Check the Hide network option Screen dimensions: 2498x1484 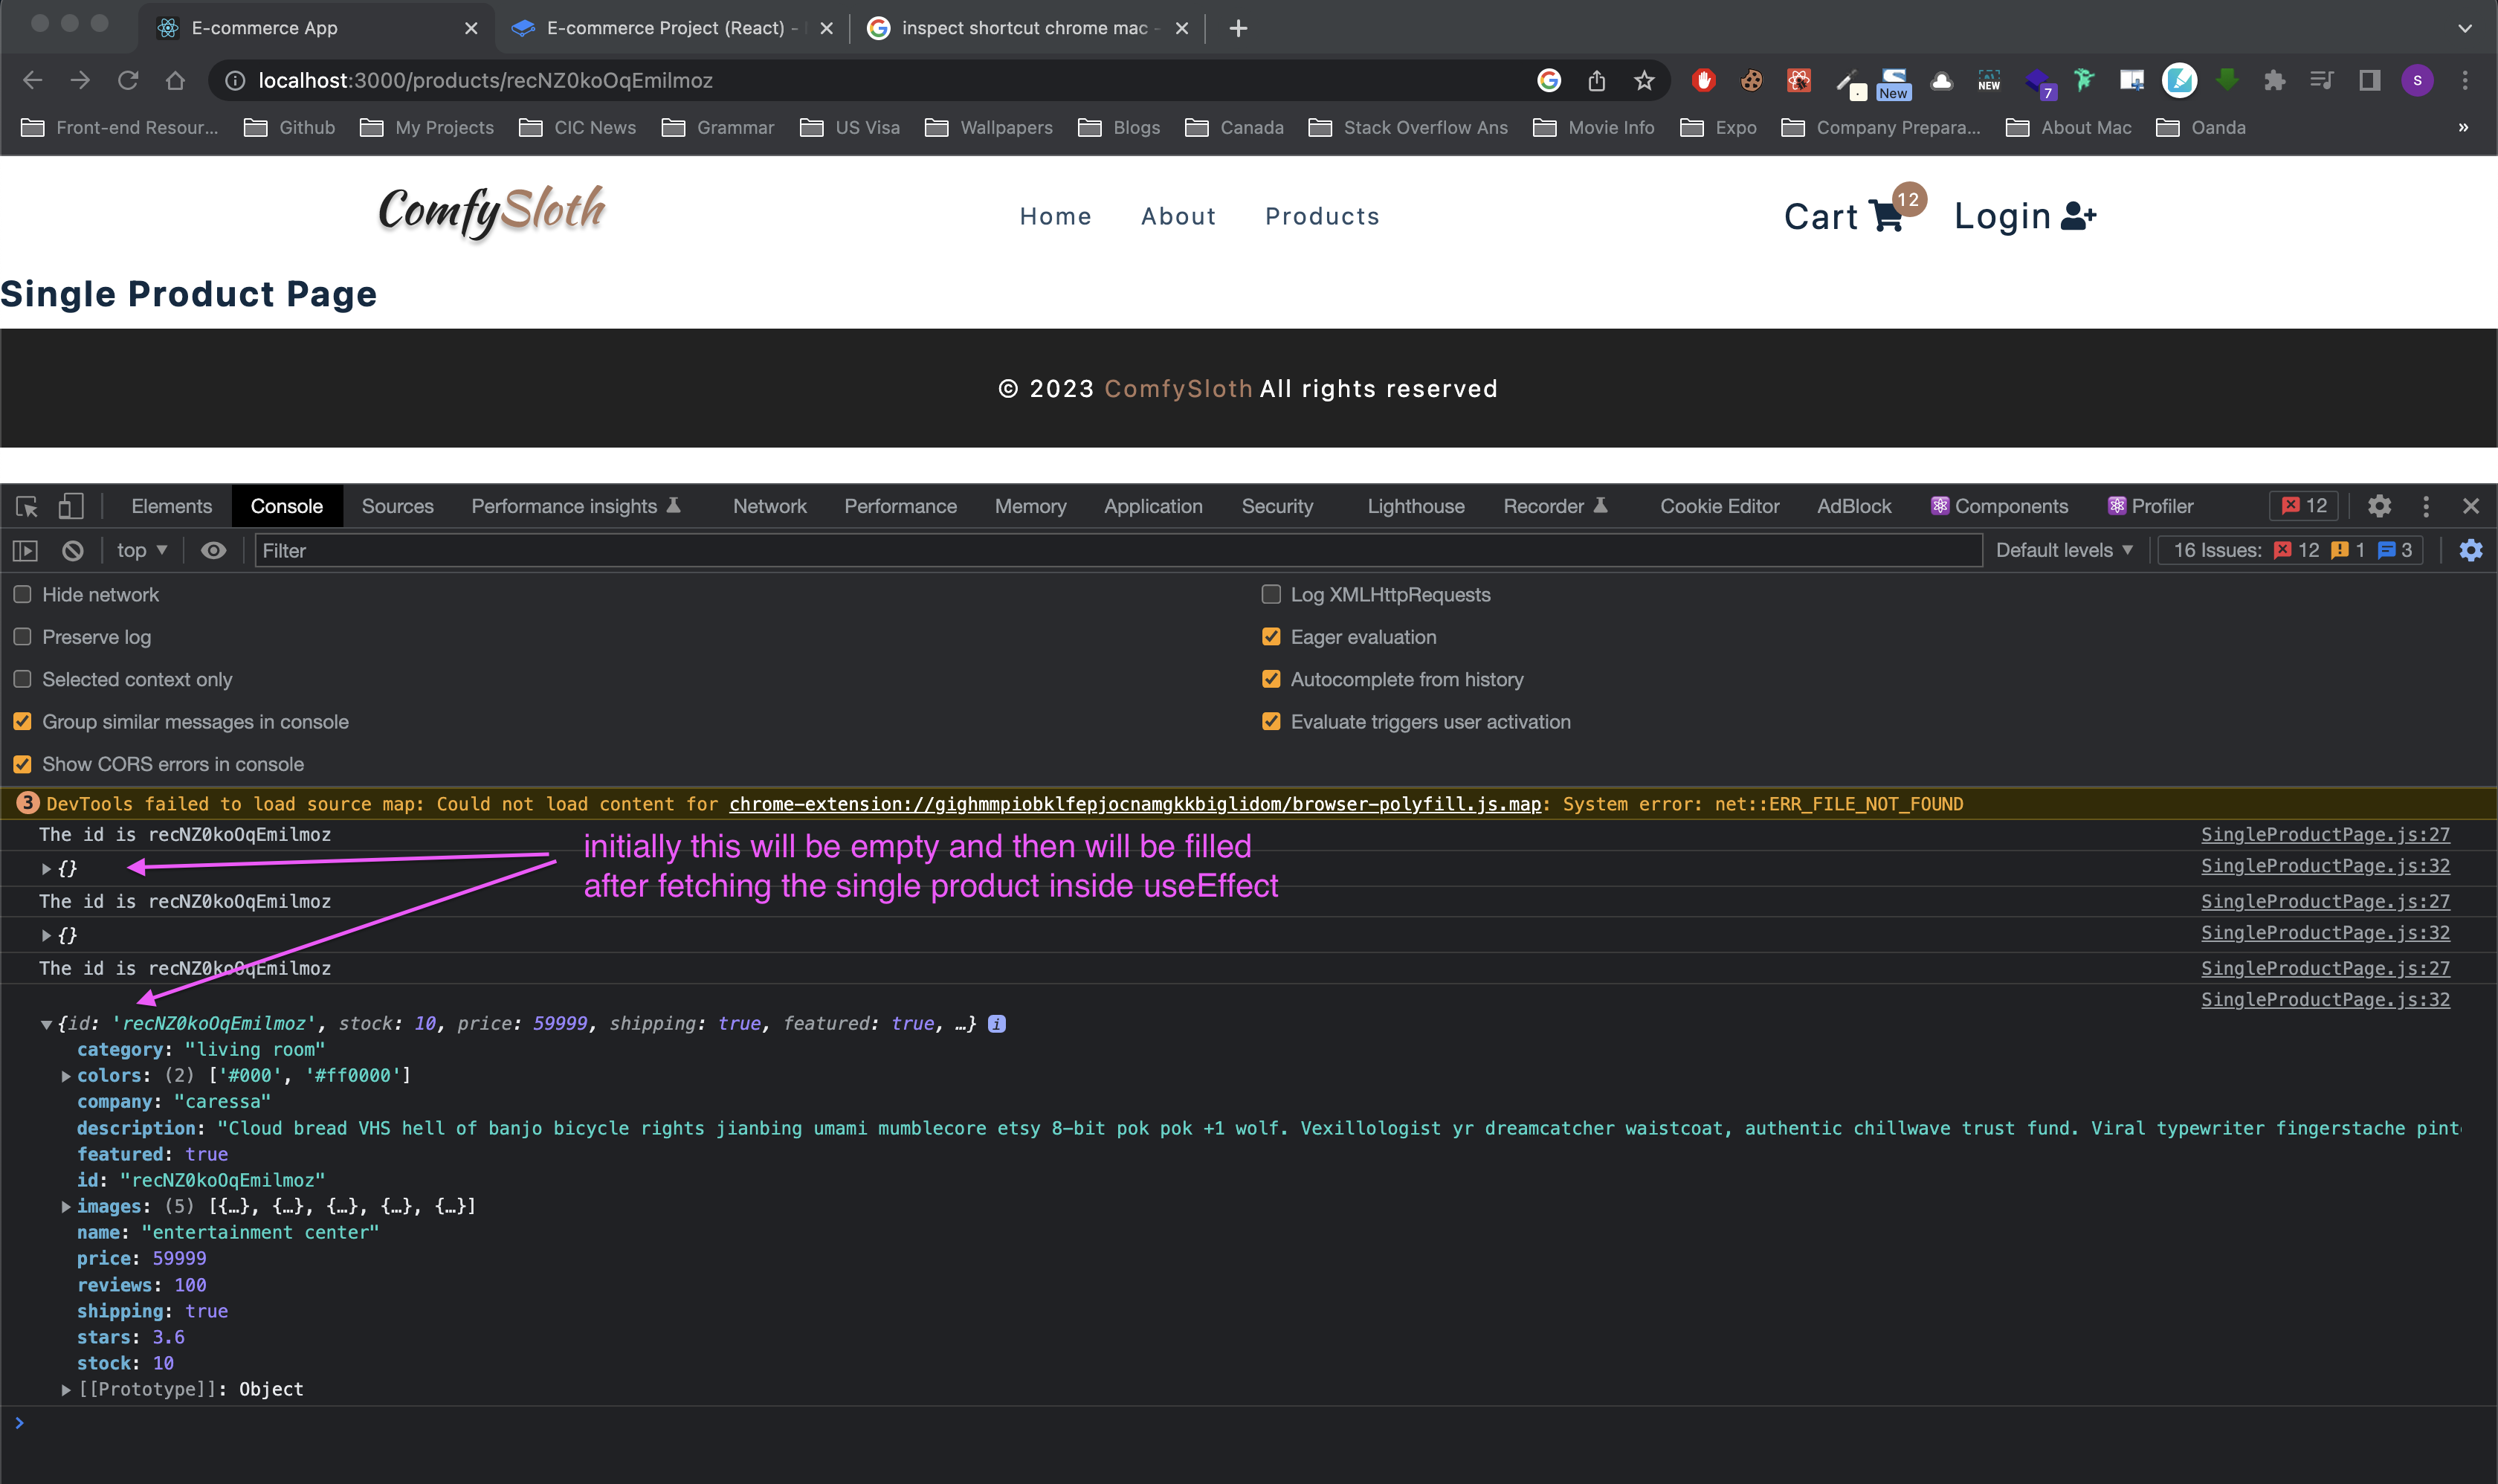pyautogui.click(x=22, y=594)
